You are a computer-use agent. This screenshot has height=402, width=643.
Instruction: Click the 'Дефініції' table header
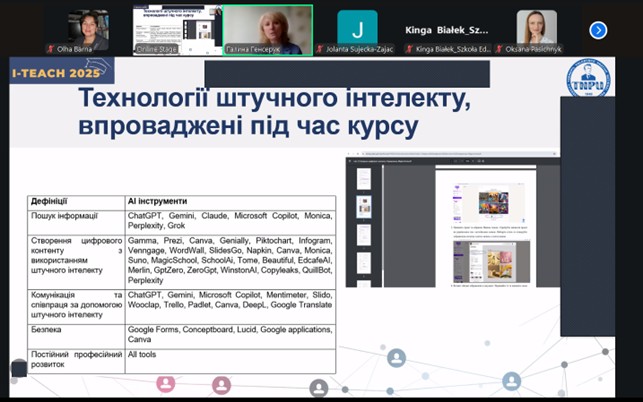pos(76,203)
